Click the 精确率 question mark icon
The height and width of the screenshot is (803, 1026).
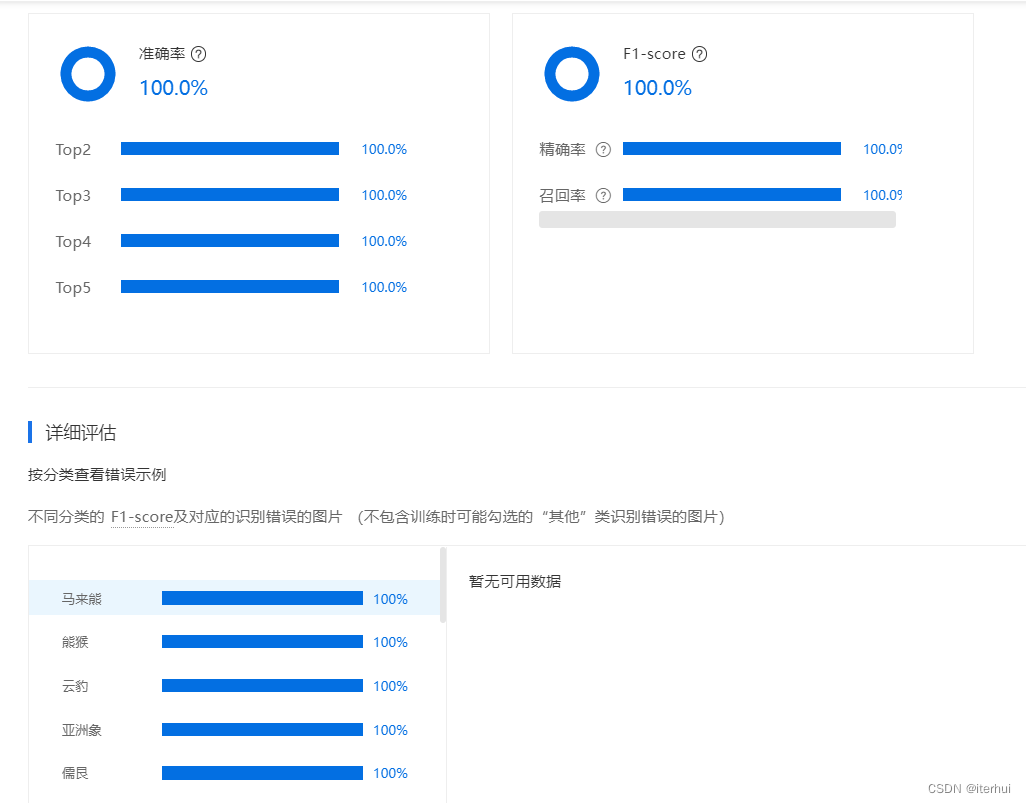click(x=603, y=148)
